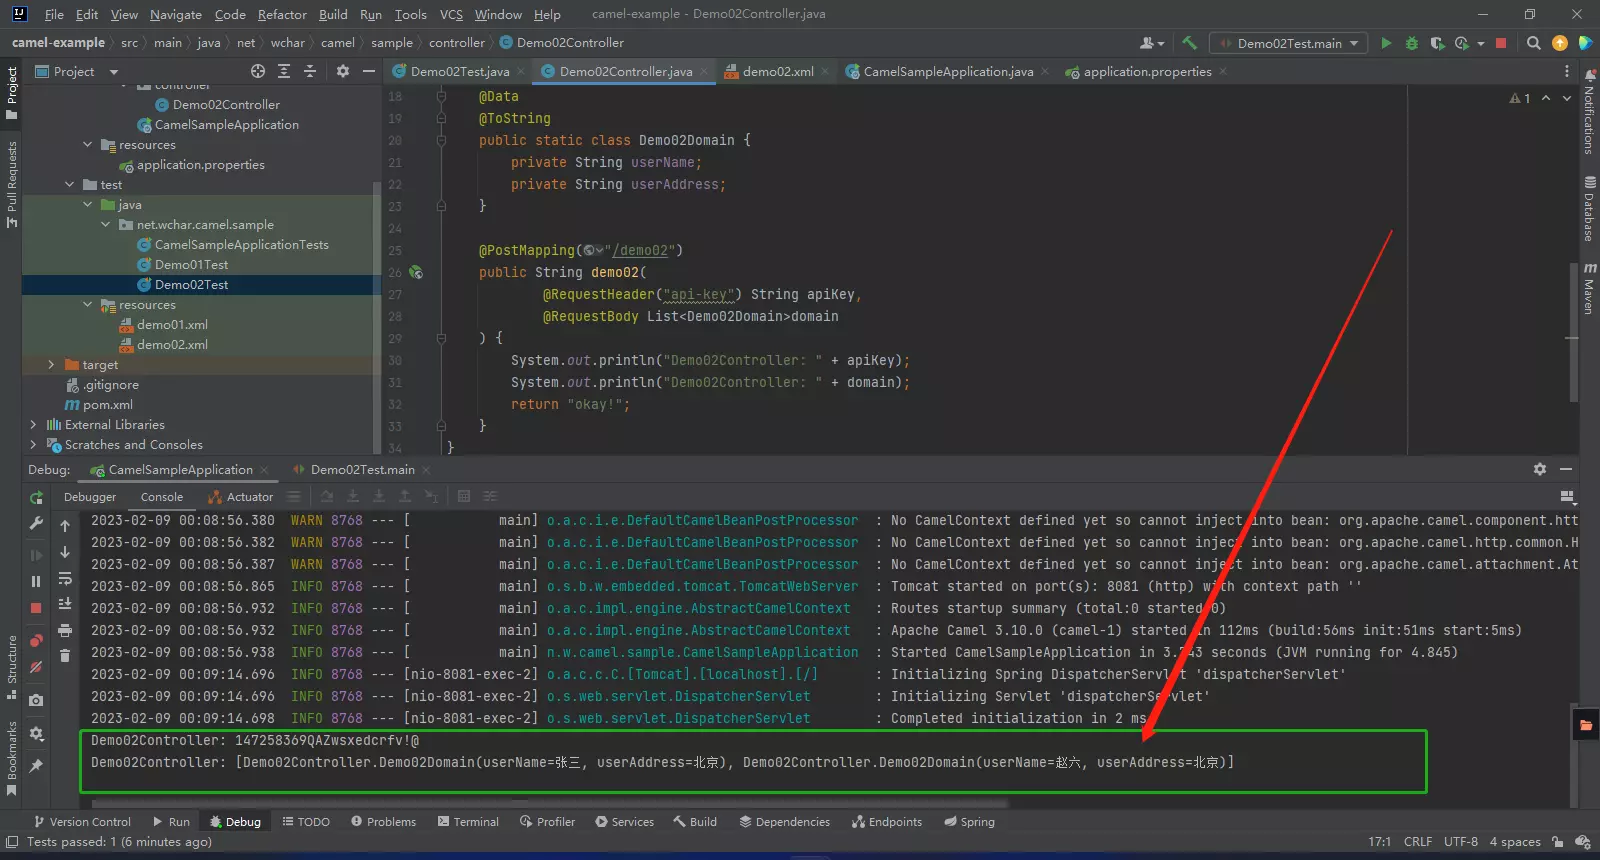Click the print console output icon

tap(65, 630)
